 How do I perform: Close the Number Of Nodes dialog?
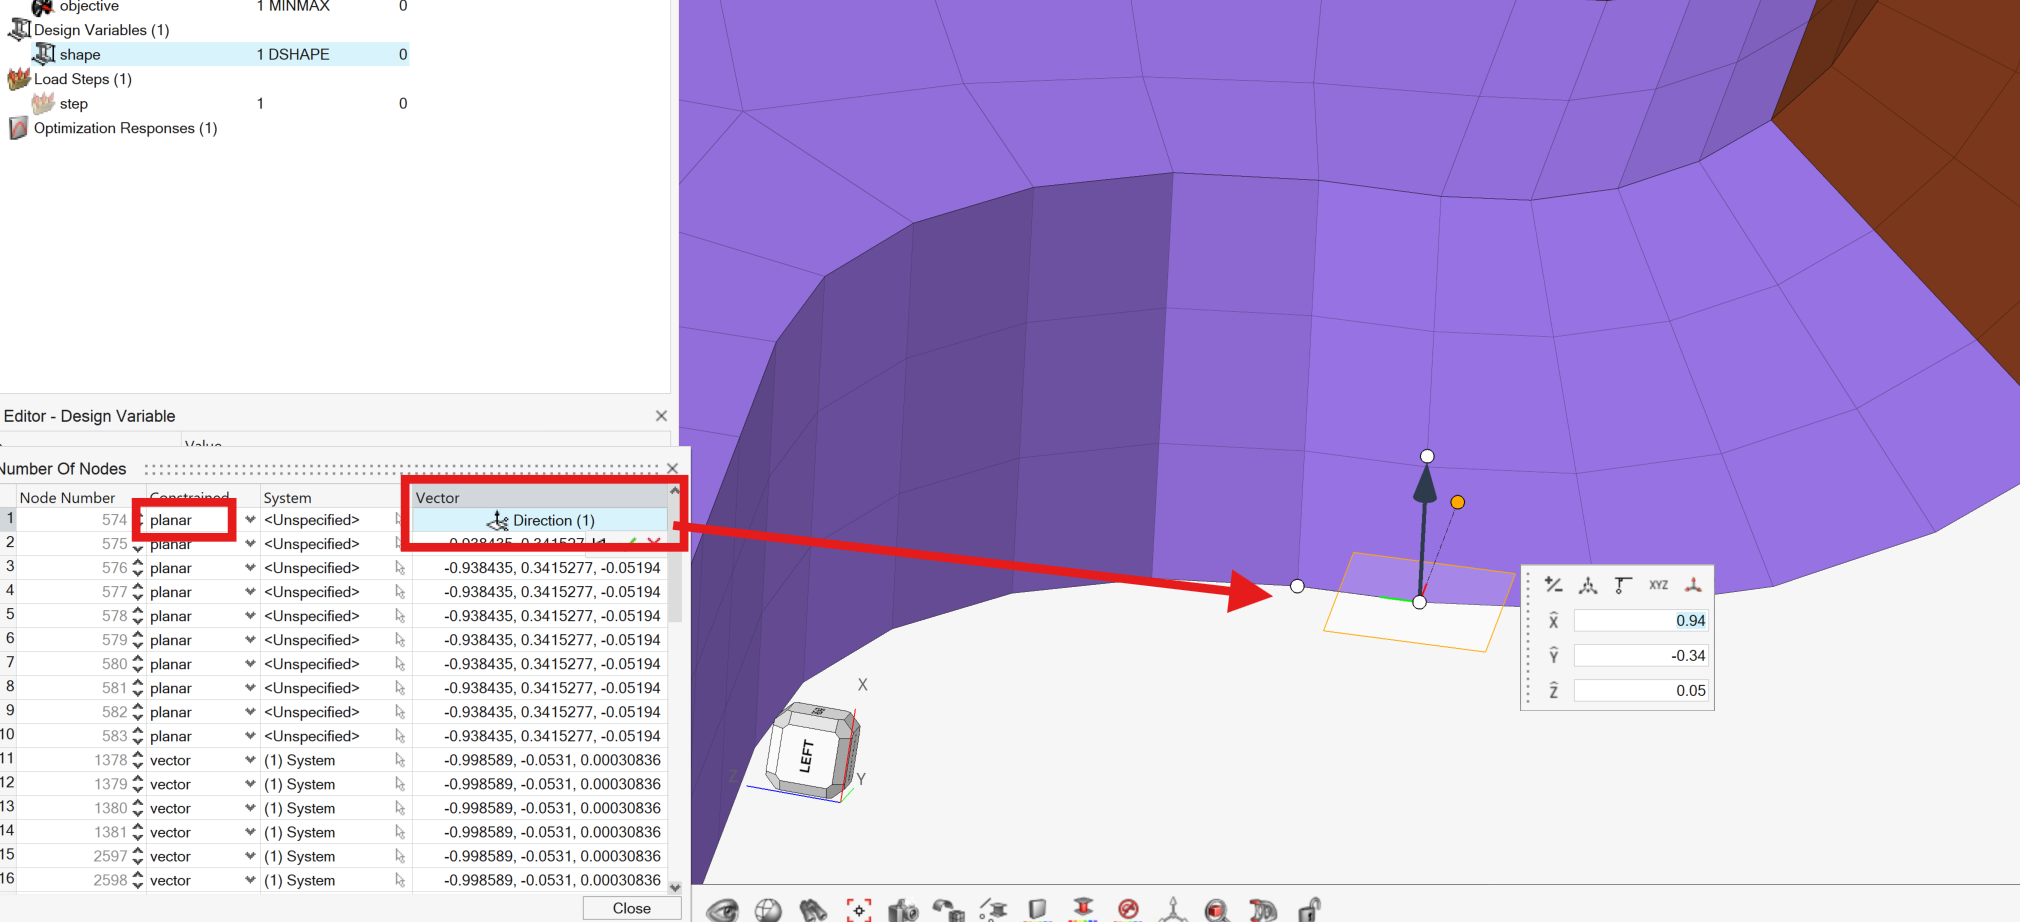tap(673, 468)
